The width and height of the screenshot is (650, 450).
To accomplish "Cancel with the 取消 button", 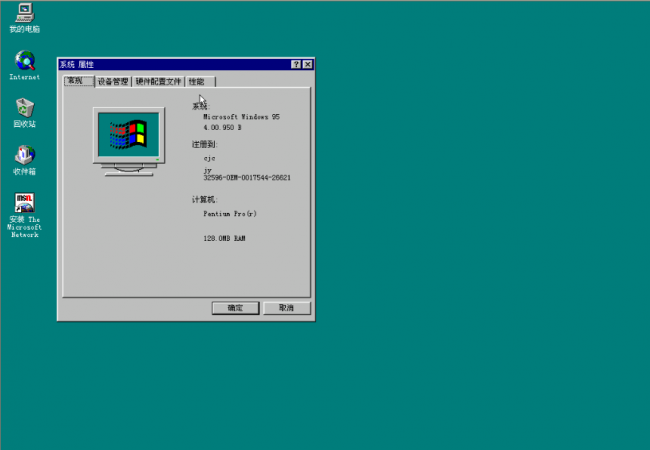I will (286, 308).
